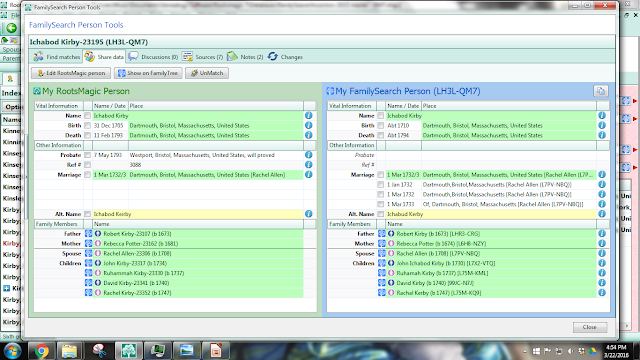Click the Close button at bottom
The height and width of the screenshot is (360, 640).
[590, 327]
